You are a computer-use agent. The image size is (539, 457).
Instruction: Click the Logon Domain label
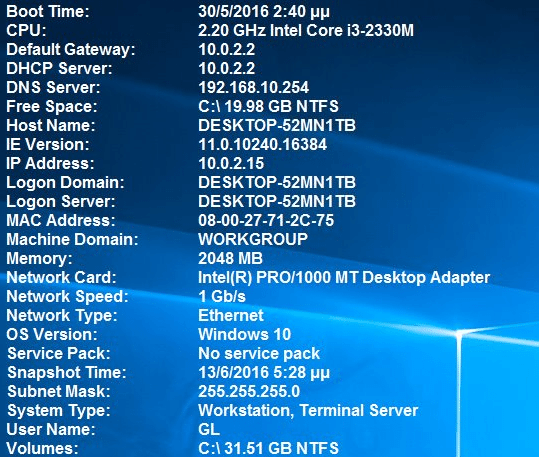pyautogui.click(x=65, y=183)
